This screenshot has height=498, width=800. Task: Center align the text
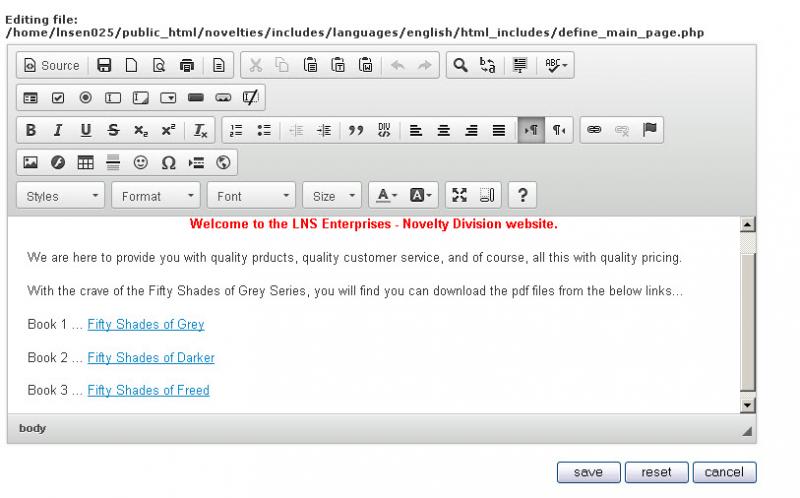[443, 130]
